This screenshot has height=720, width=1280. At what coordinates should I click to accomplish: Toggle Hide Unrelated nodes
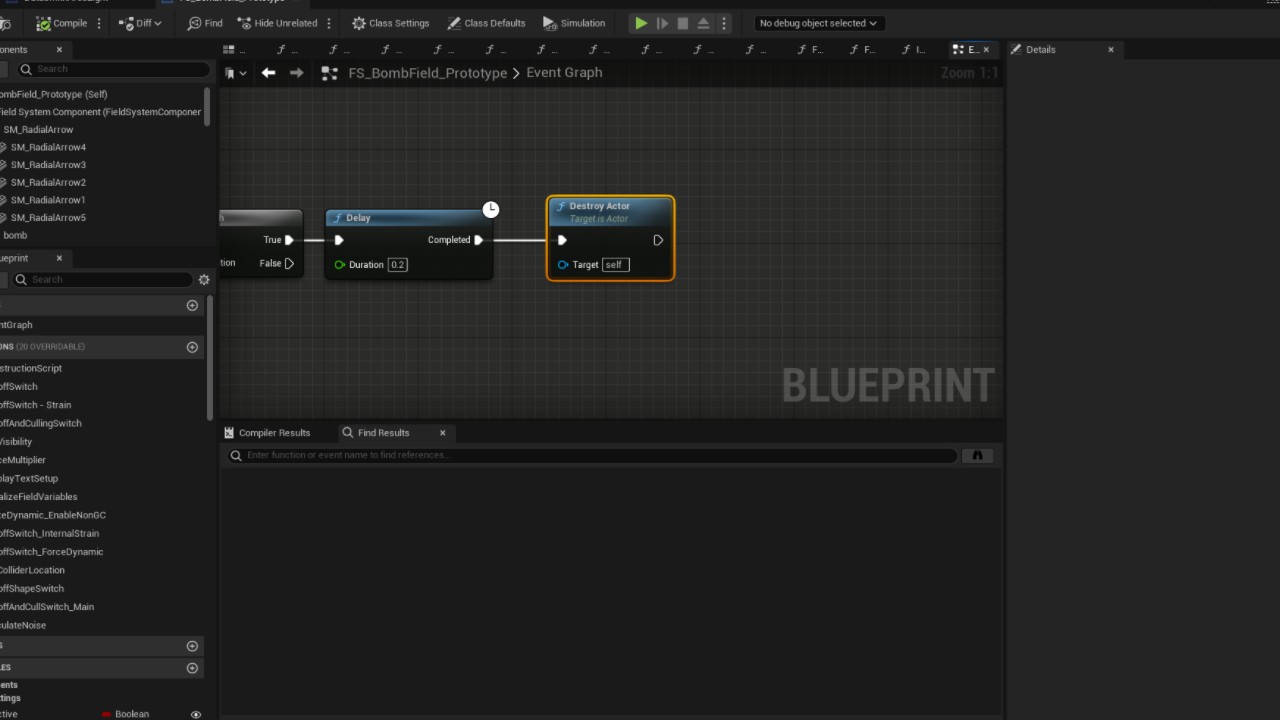pyautogui.click(x=277, y=23)
